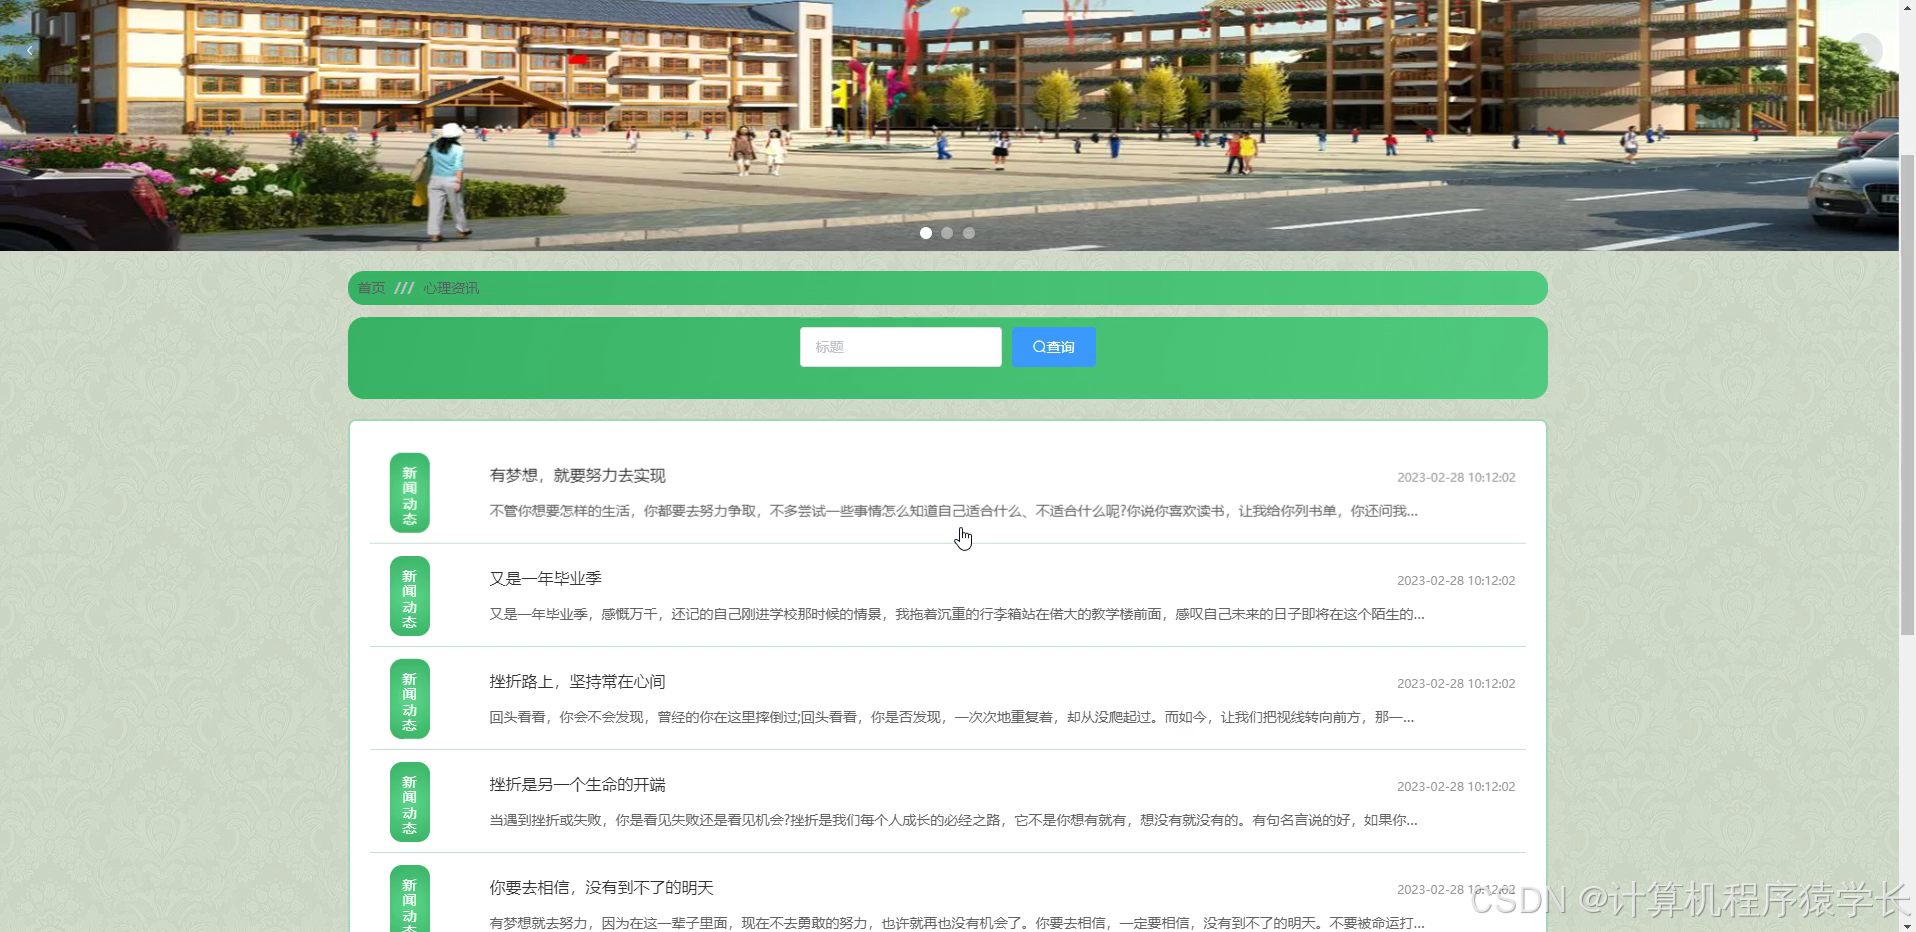Click the carousel next-slide arrow on the right
1916x932 pixels.
1864,50
